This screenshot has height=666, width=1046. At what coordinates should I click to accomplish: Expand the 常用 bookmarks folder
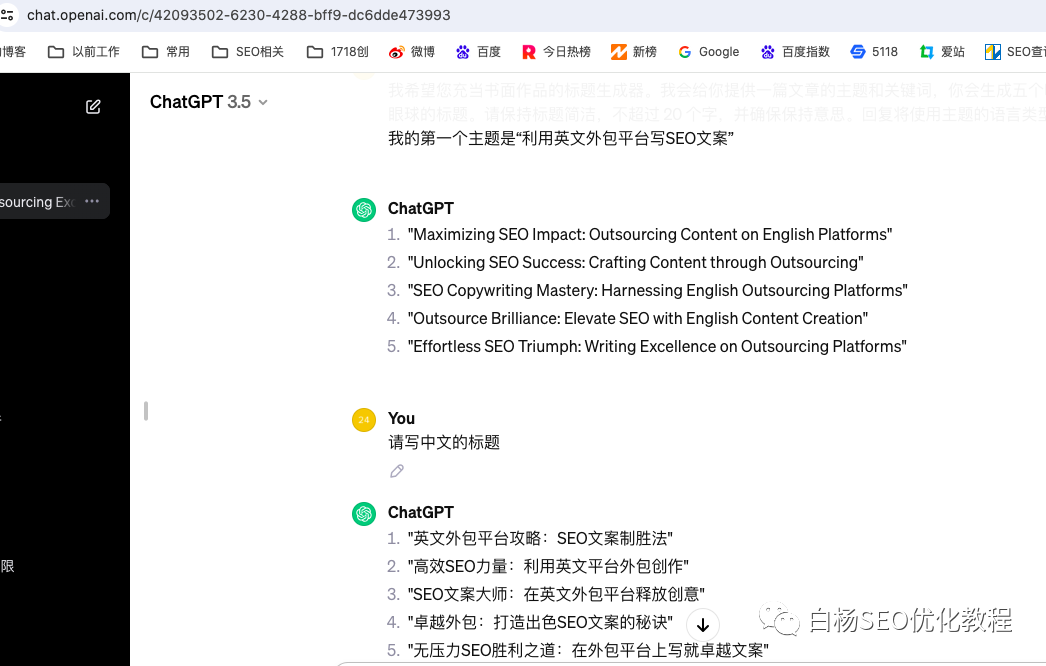tap(165, 51)
